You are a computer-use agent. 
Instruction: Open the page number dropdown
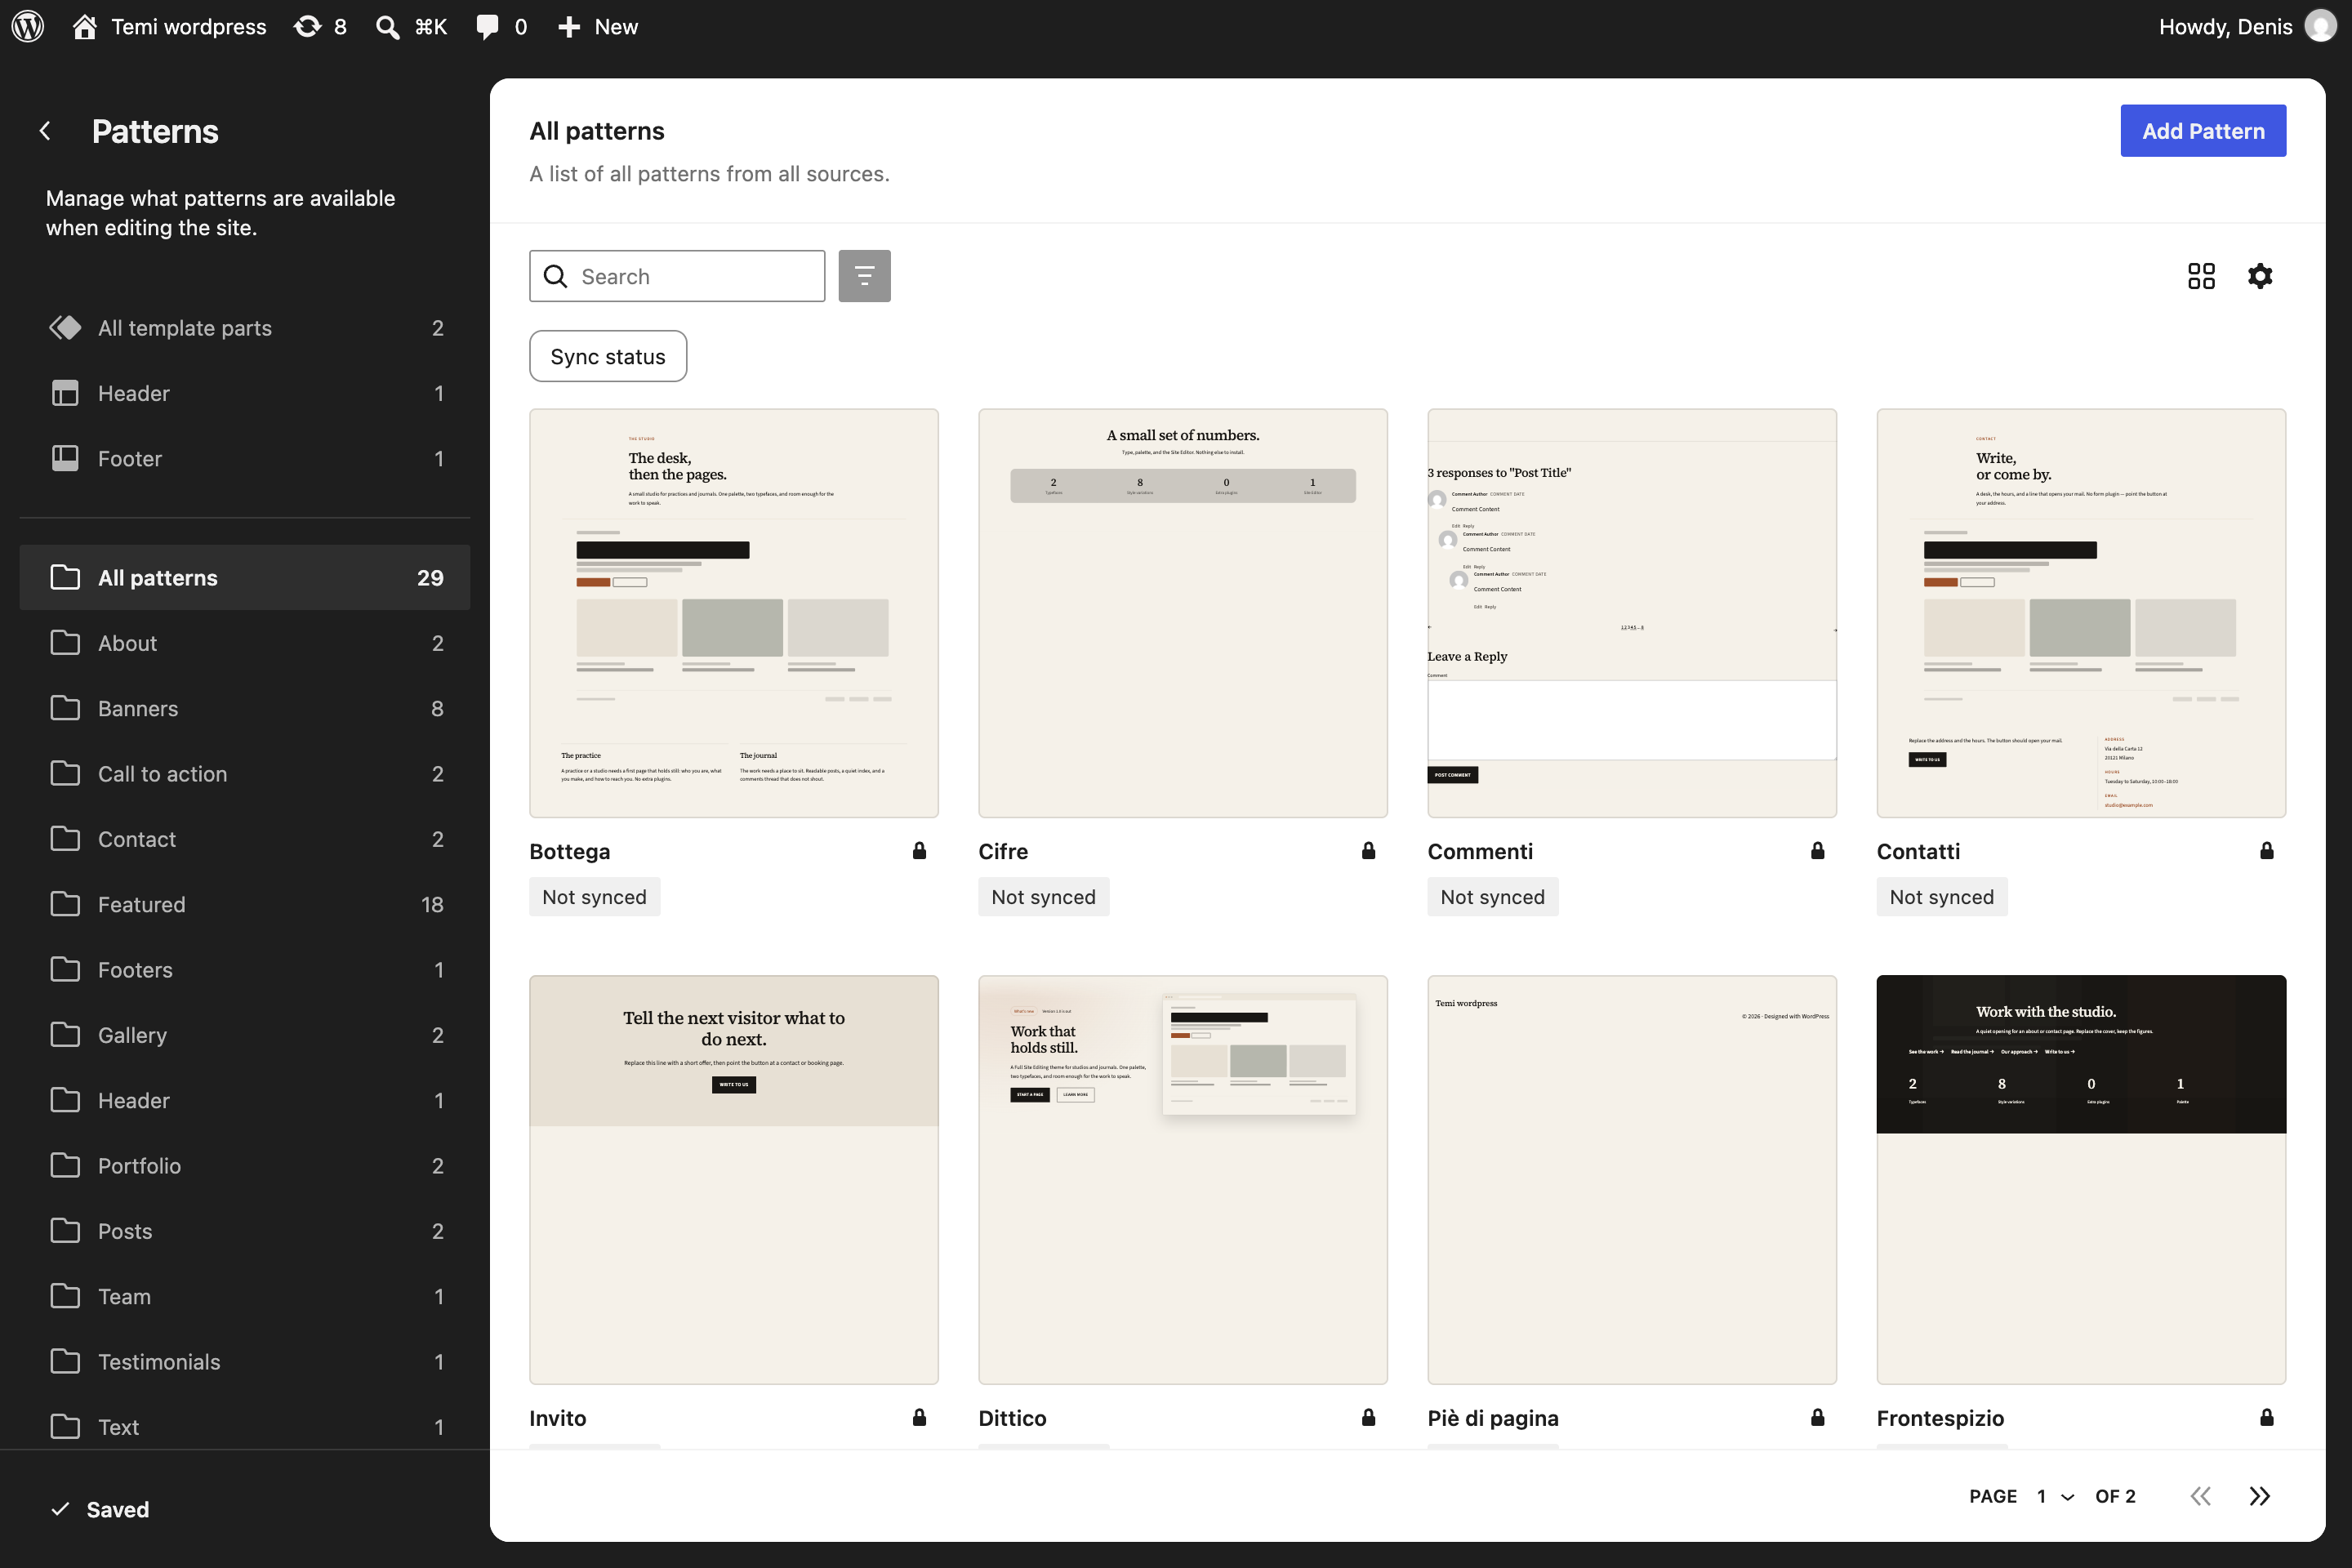click(2055, 1496)
